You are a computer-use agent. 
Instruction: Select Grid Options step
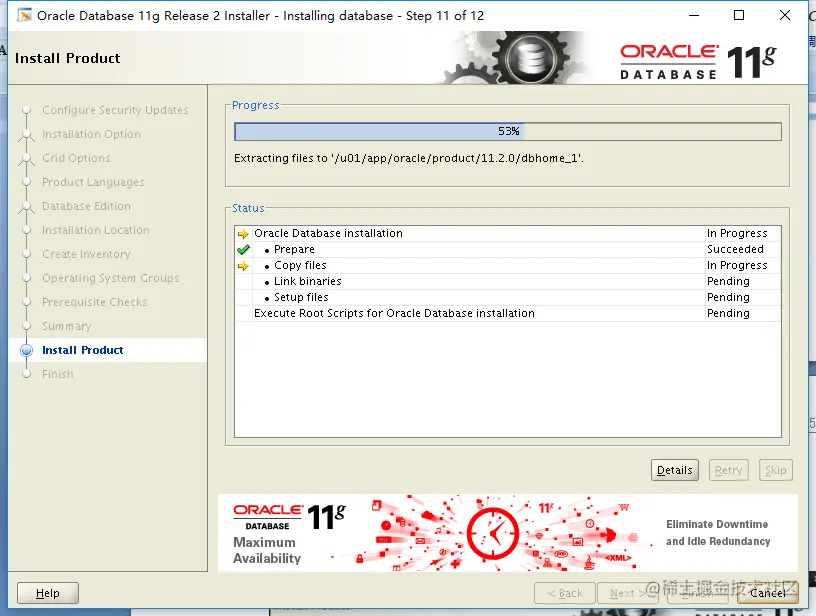[x=76, y=158]
